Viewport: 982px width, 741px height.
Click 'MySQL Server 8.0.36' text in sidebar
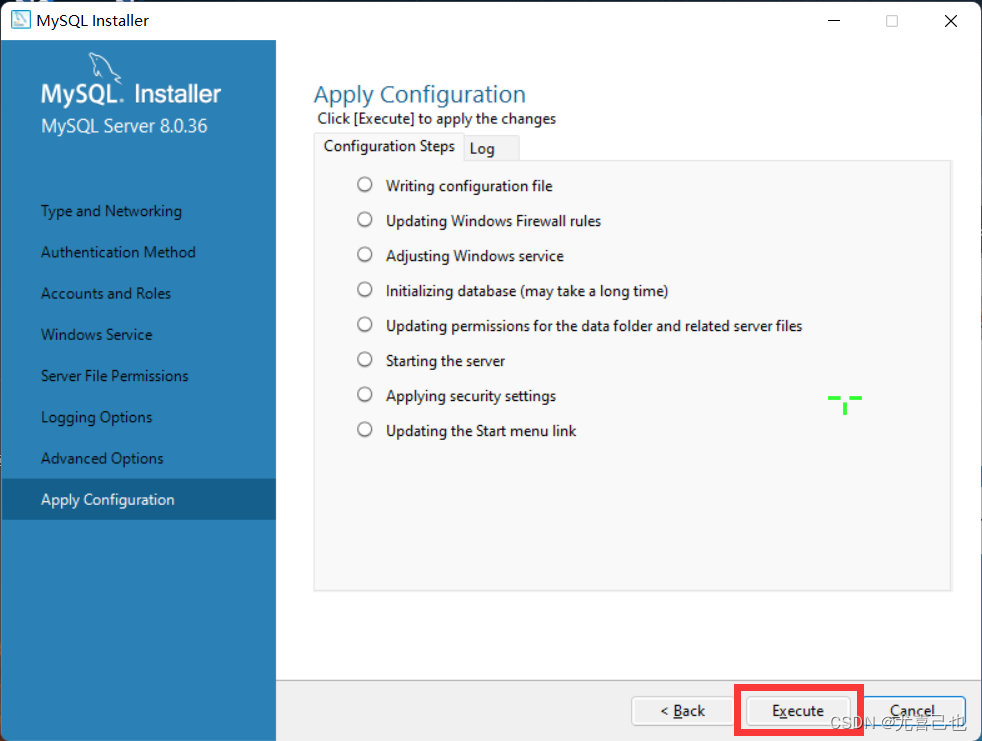[x=124, y=126]
